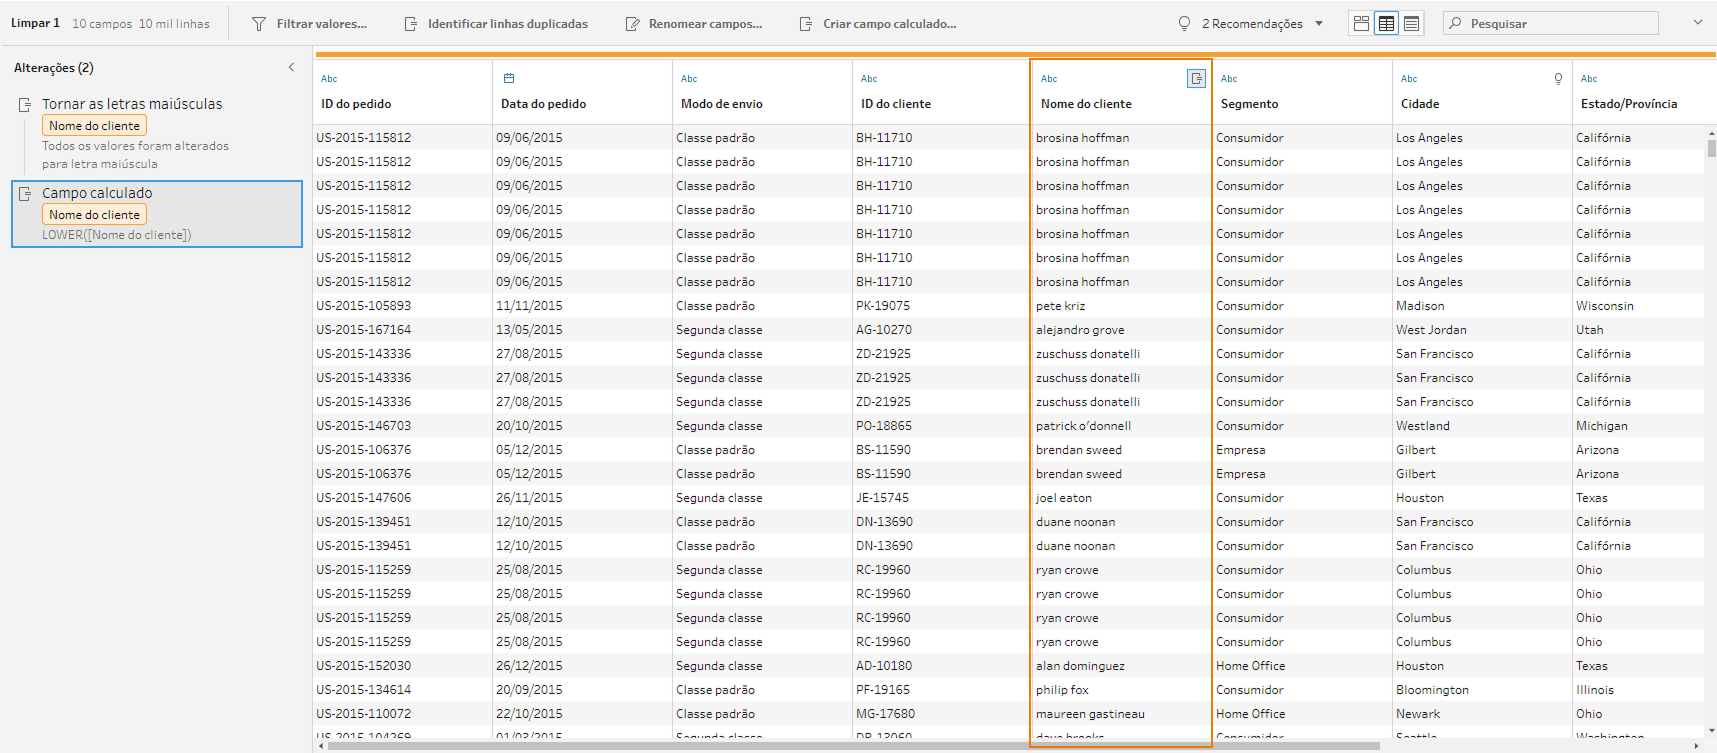
Task: Select the Campo calculado change entry
Action: (157, 213)
